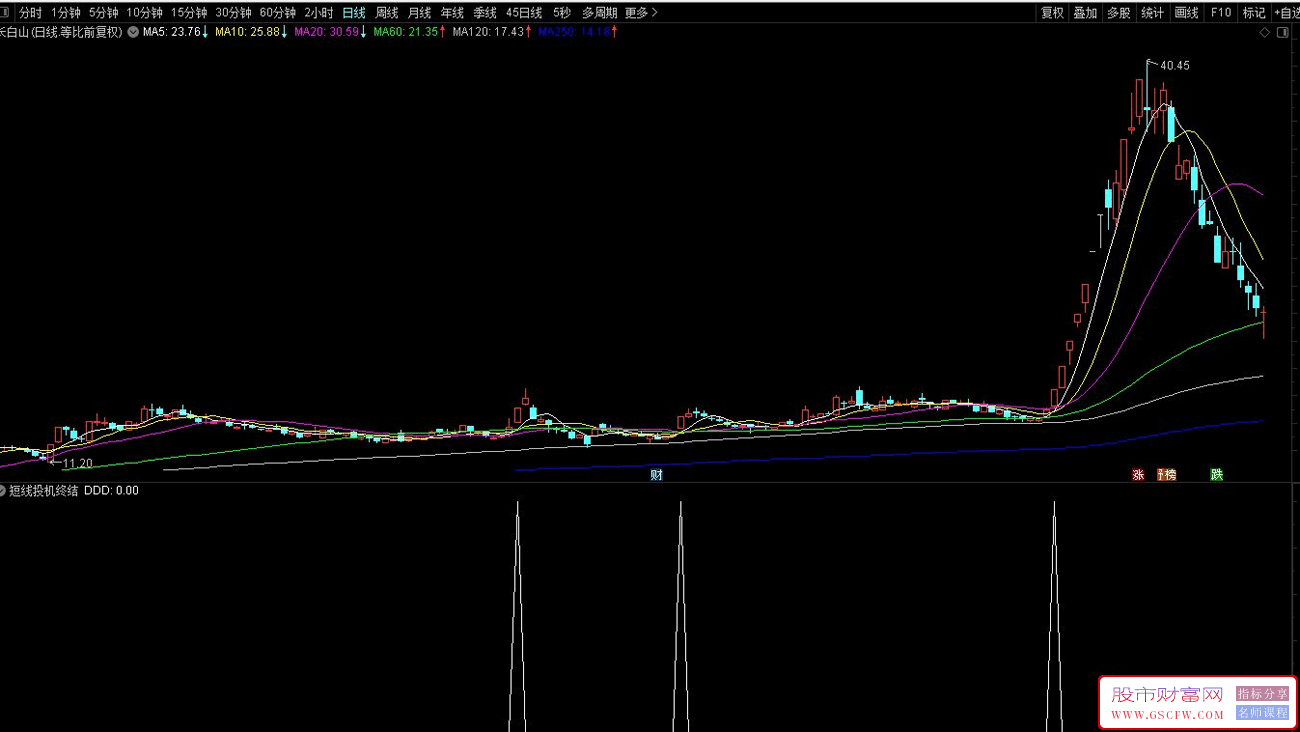
Task: Click the MA60: 21.35 indicator value
Action: coord(405,32)
